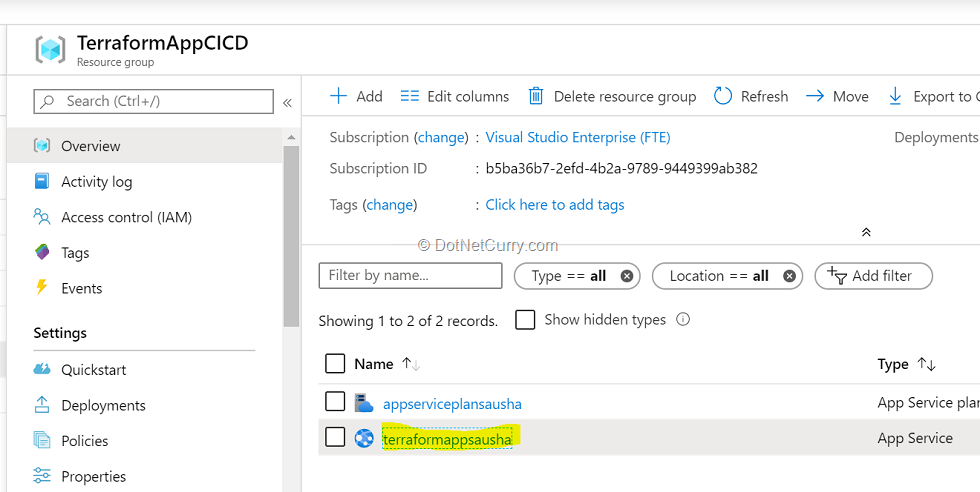The height and width of the screenshot is (492, 980).
Task: Click the Add toolbar button
Action: (356, 96)
